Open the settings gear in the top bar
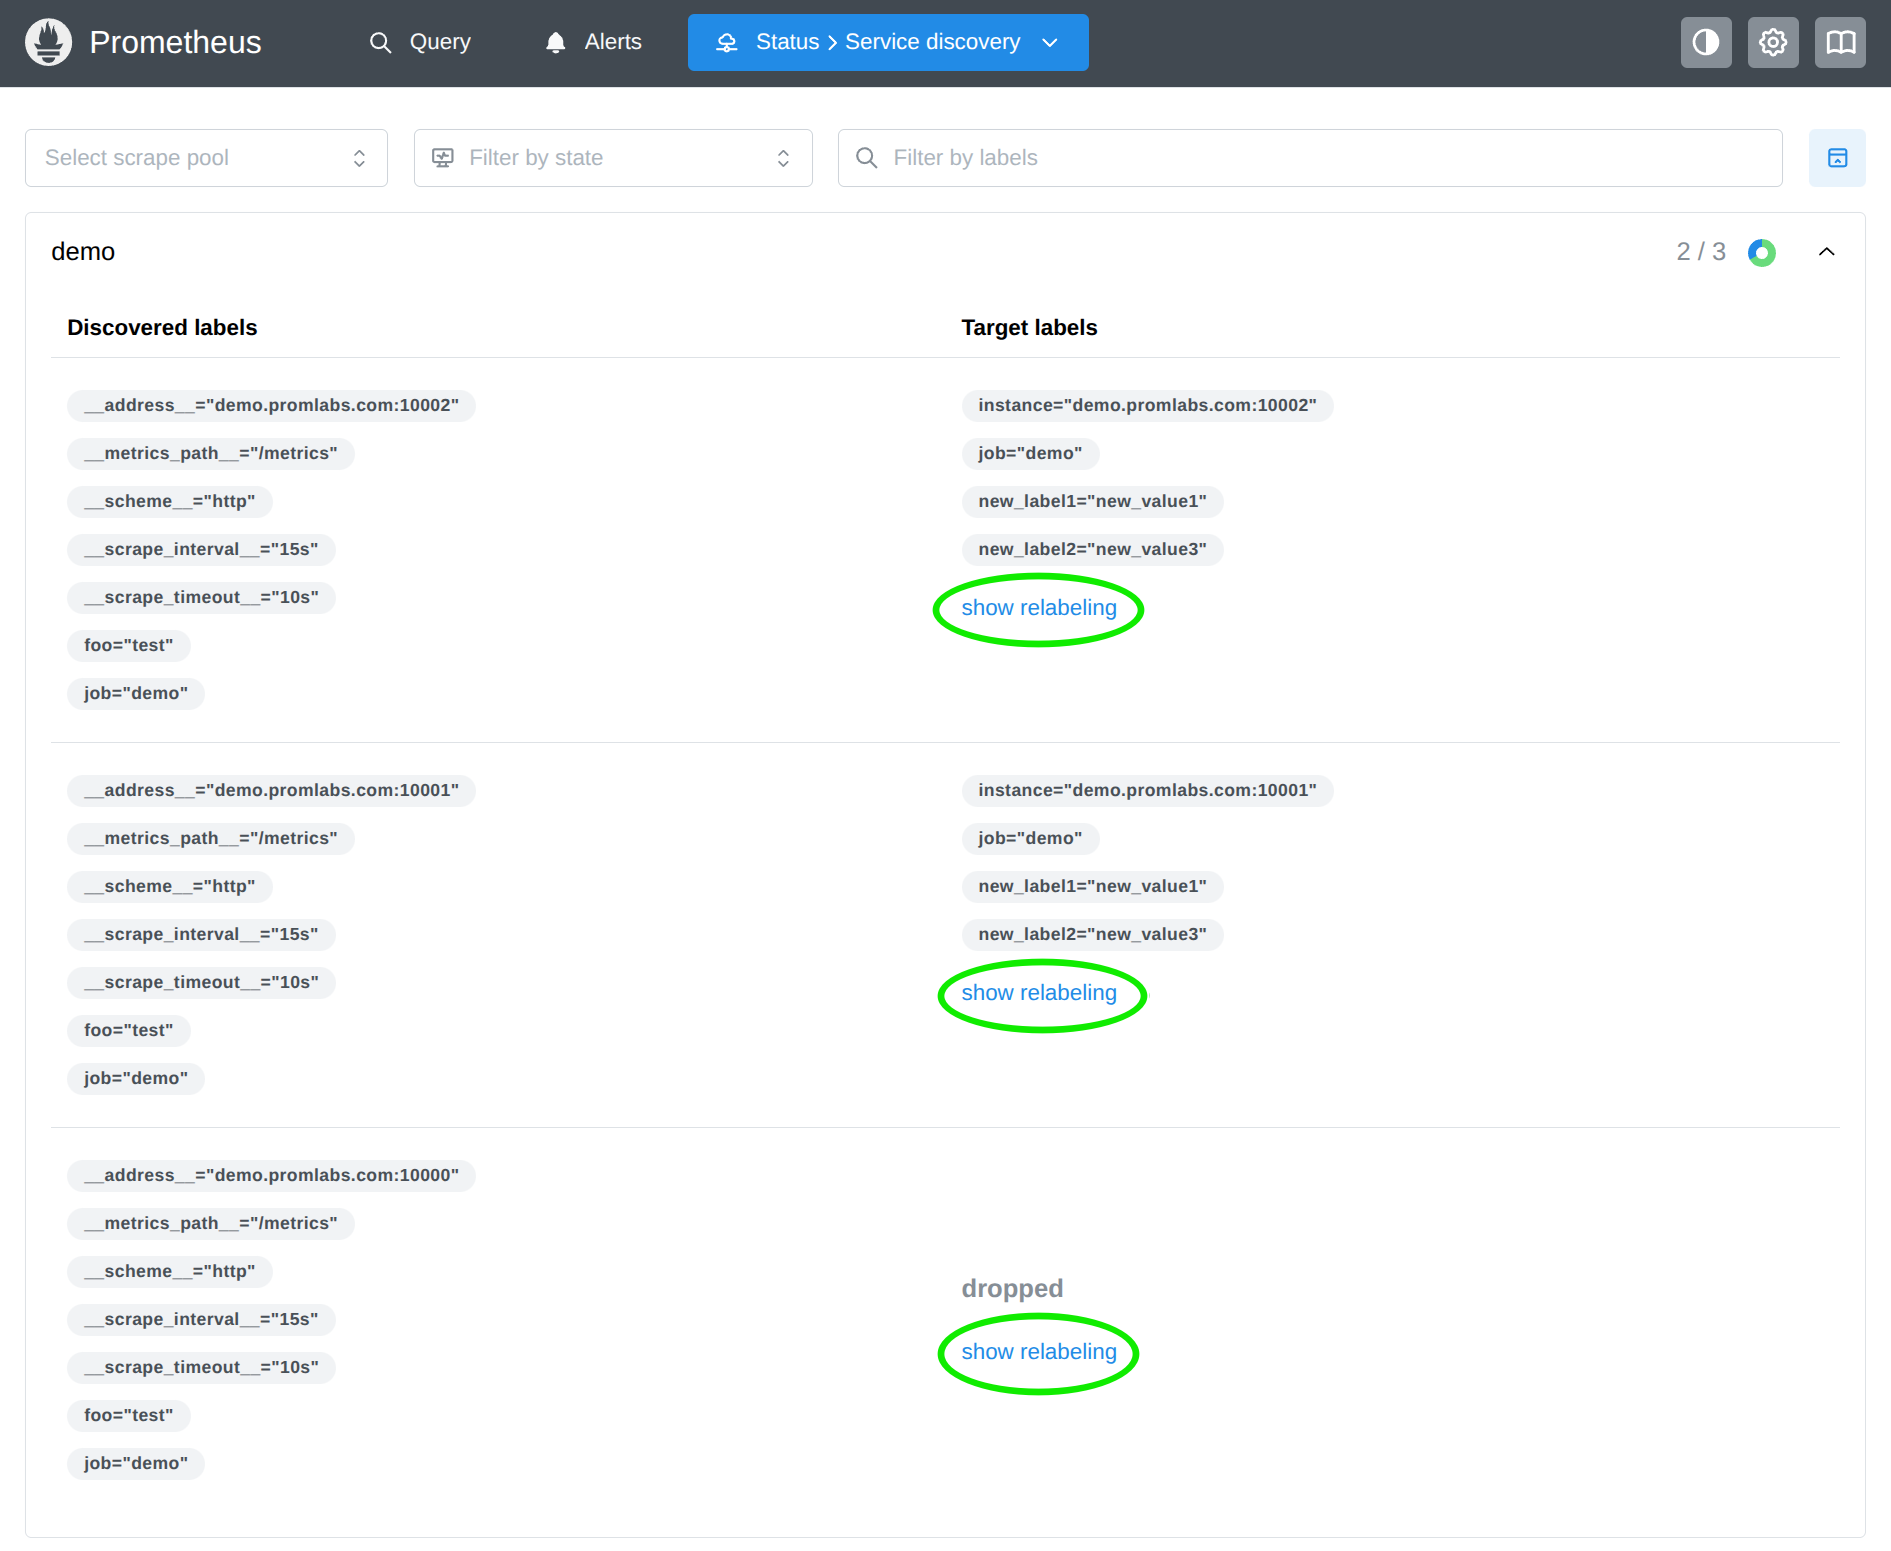The width and height of the screenshot is (1891, 1551). (x=1772, y=42)
